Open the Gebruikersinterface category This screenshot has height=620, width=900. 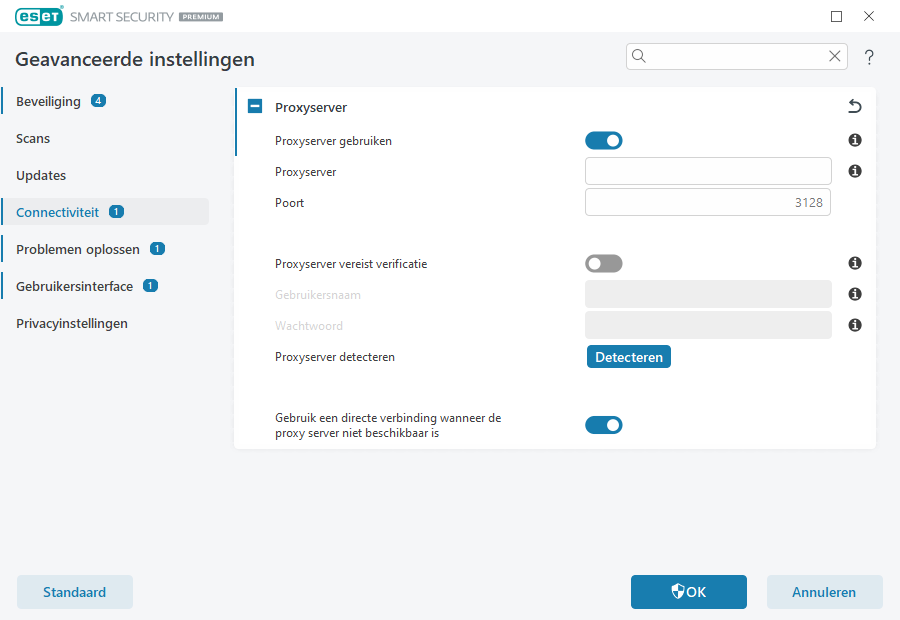(x=74, y=286)
